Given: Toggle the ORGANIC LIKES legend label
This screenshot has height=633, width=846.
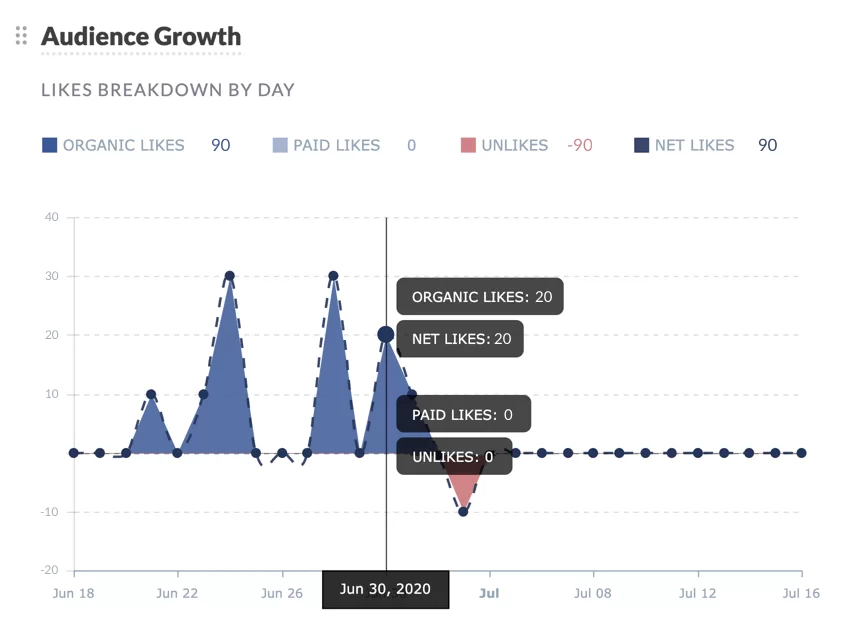Looking at the screenshot, I should pos(123,145).
